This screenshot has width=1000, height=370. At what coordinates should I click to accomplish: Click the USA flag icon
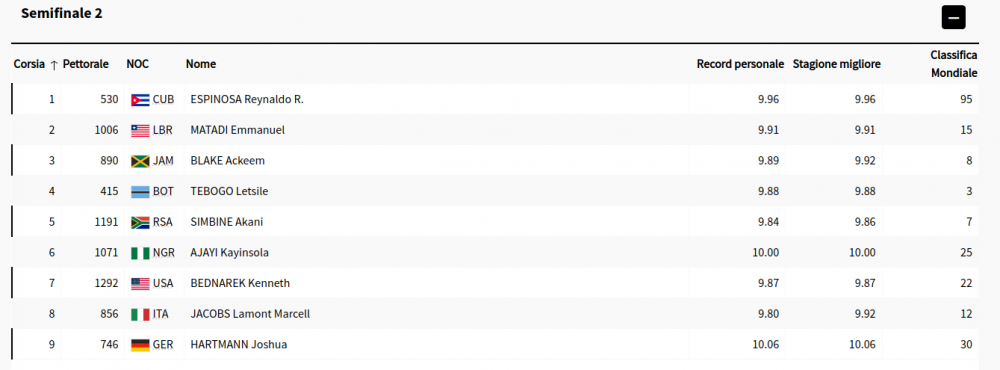[140, 283]
